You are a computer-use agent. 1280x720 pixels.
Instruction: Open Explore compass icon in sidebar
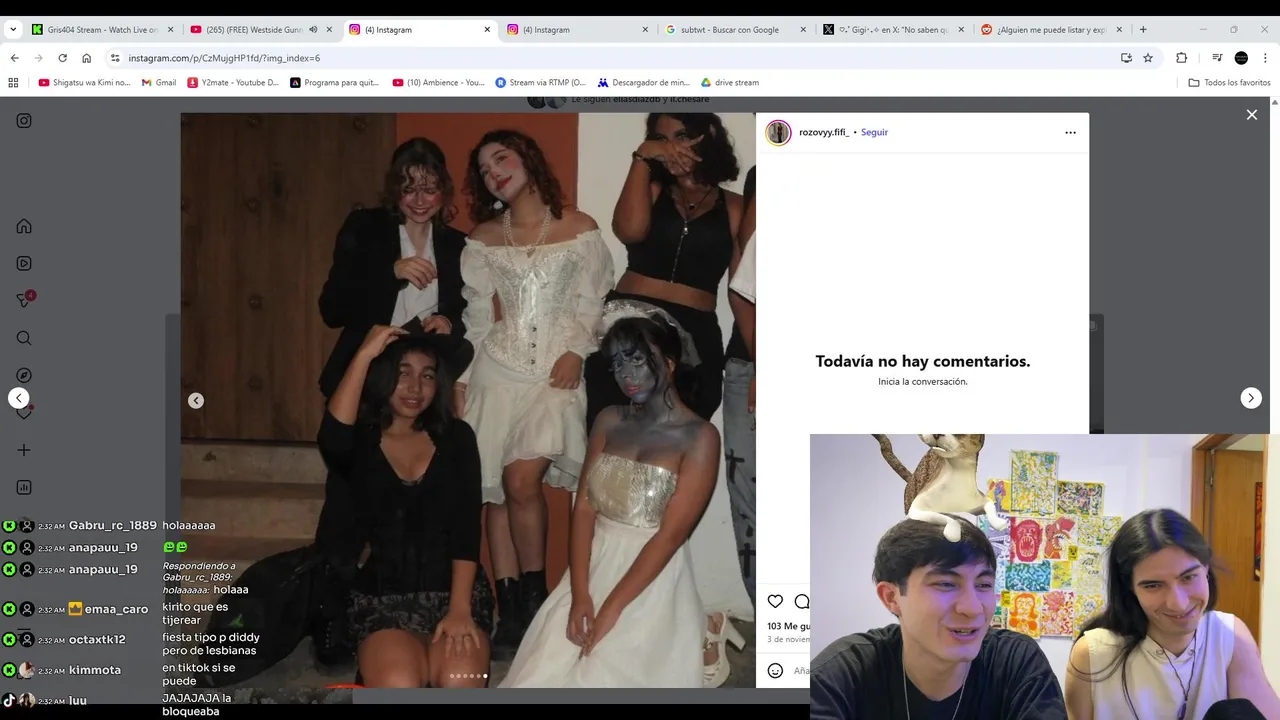click(24, 375)
